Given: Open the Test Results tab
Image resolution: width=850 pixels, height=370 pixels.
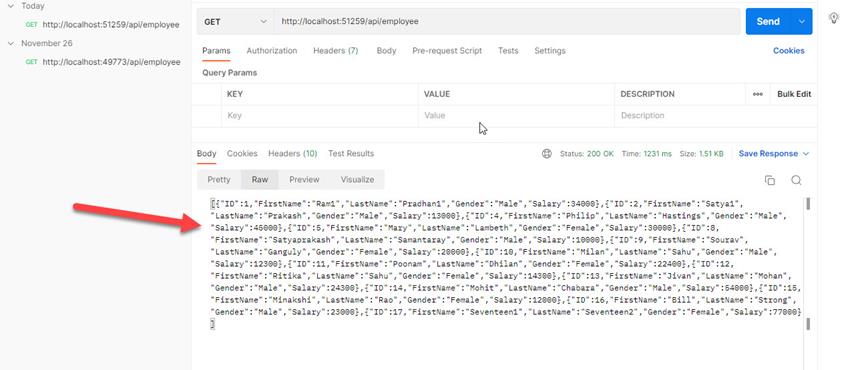Looking at the screenshot, I should 351,153.
